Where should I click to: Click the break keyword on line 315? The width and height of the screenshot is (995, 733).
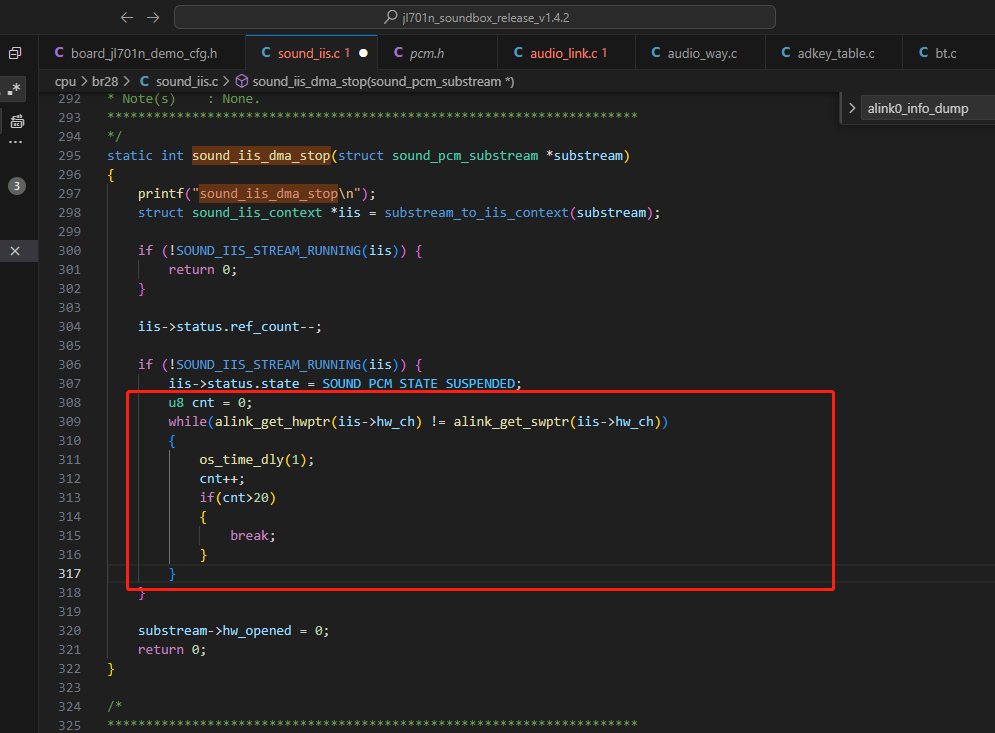click(249, 536)
